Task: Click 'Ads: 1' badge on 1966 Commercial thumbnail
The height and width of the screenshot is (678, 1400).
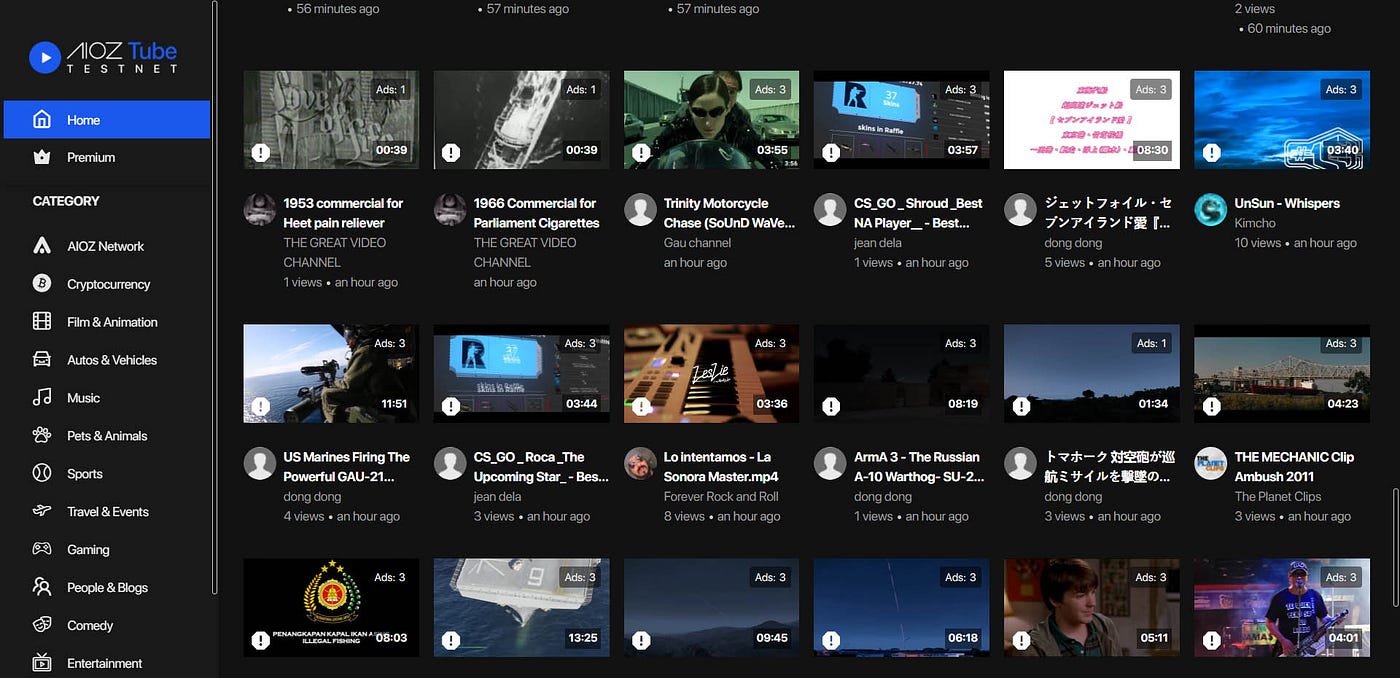Action: coord(580,89)
